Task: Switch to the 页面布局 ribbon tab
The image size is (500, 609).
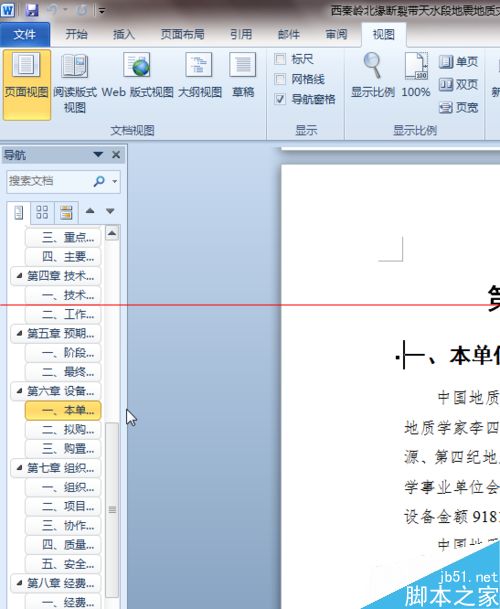Action: 183,35
